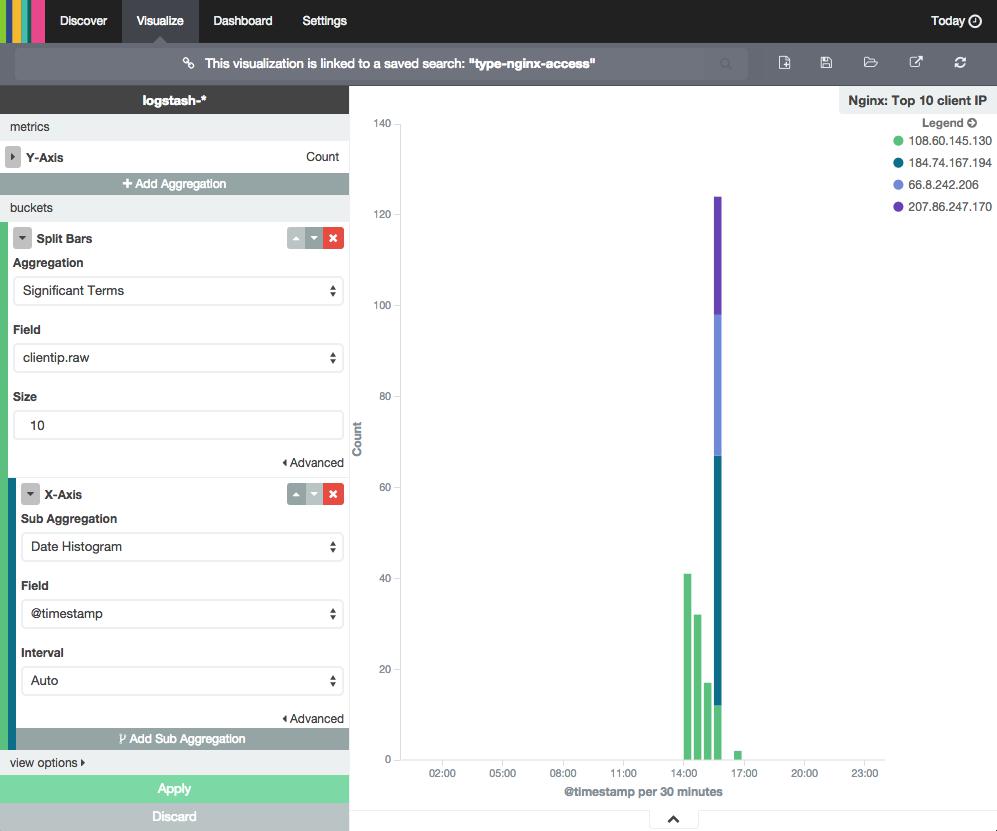Apply the visualization changes

(x=174, y=788)
